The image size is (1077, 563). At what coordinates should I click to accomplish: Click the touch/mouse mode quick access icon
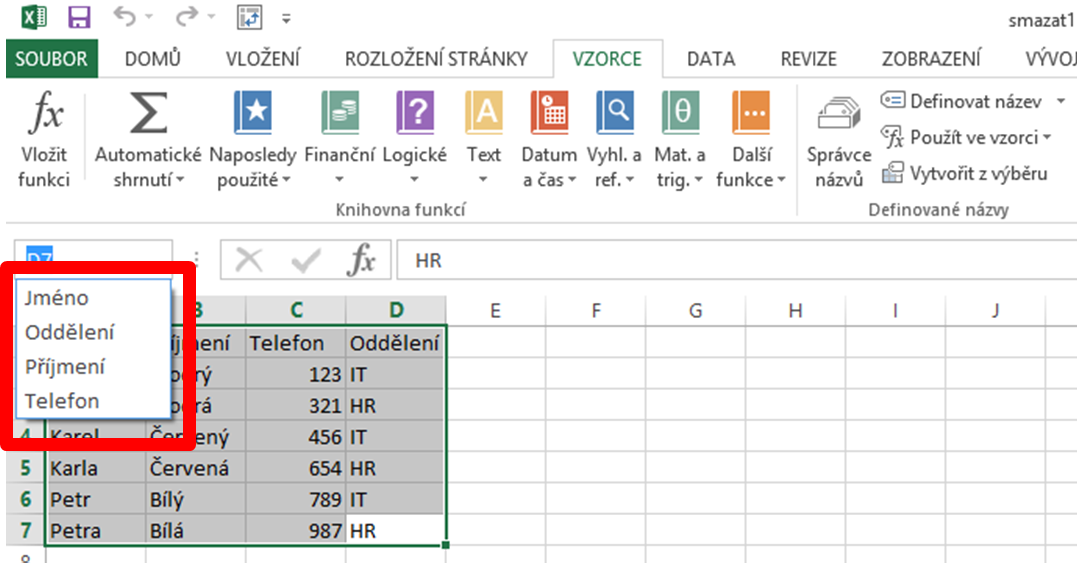click(x=249, y=17)
